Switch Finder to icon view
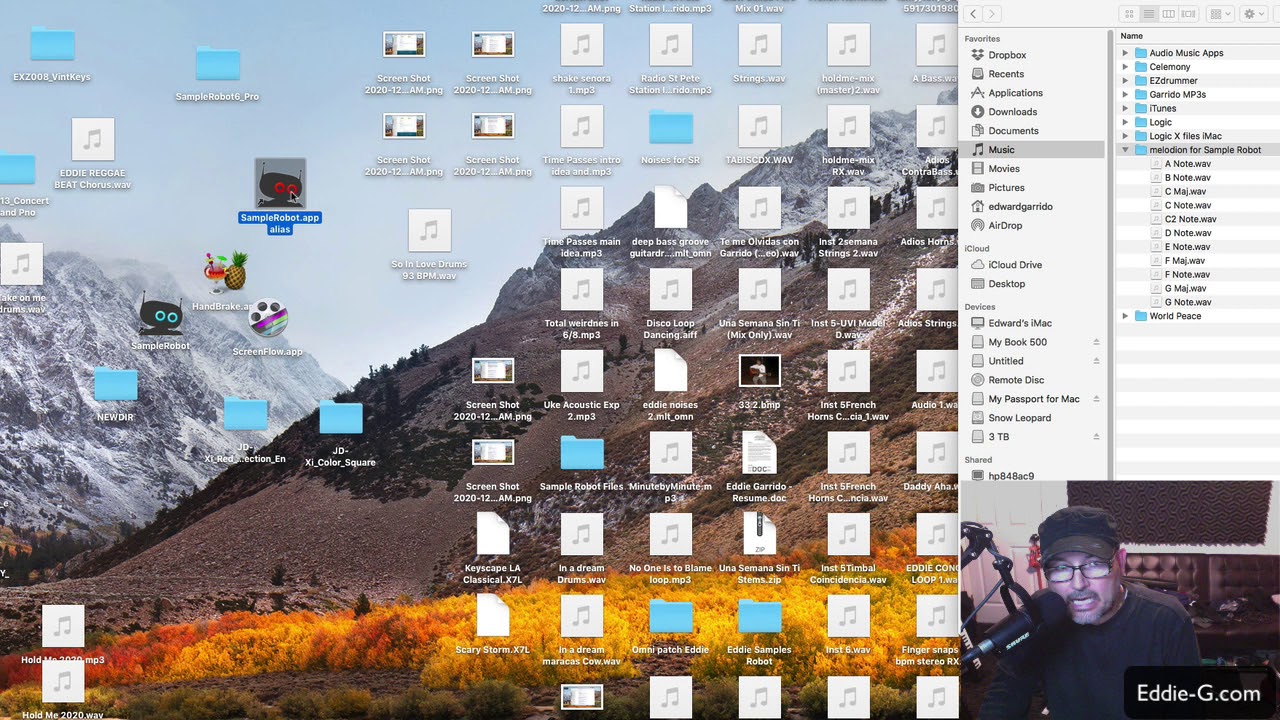The width and height of the screenshot is (1280, 720). coord(1129,14)
